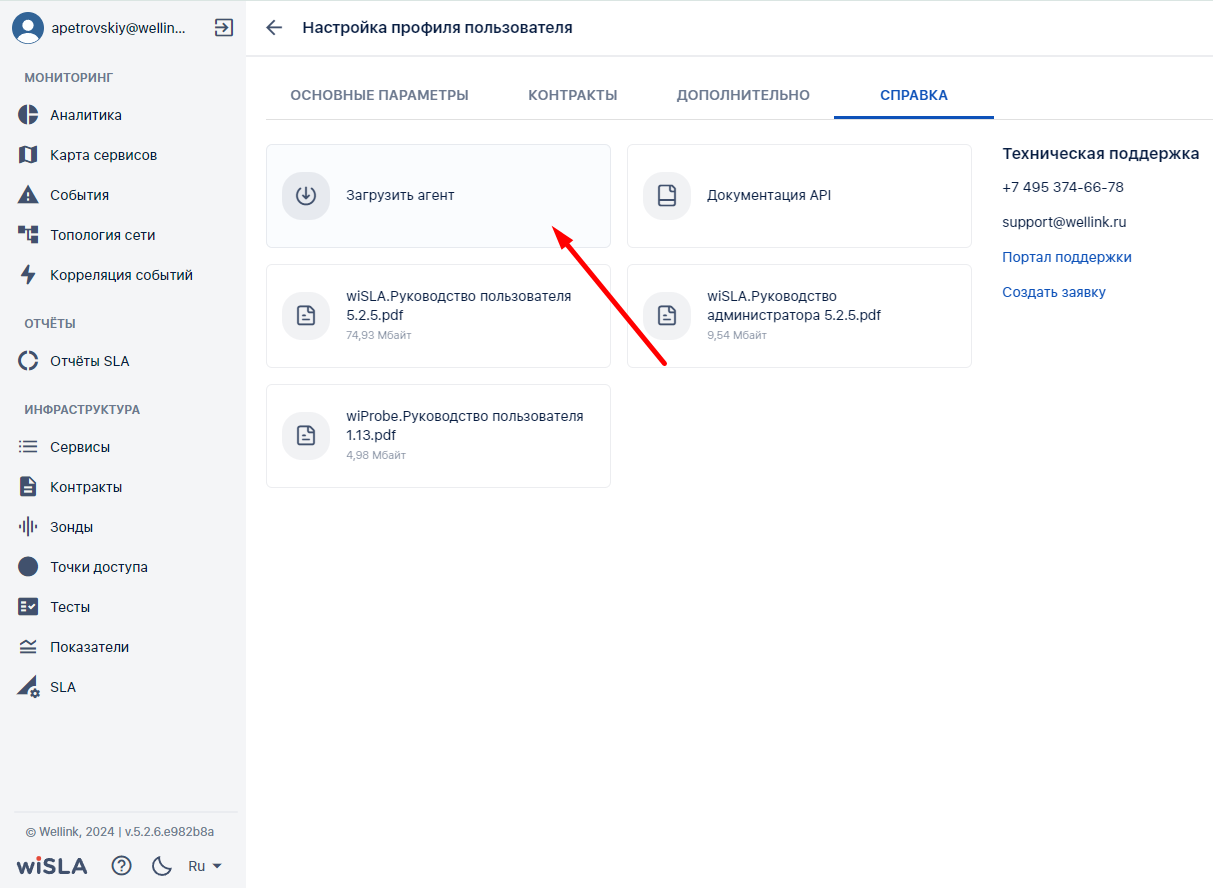Open Корреляция событий section
The image size is (1213, 888).
pyautogui.click(x=123, y=275)
